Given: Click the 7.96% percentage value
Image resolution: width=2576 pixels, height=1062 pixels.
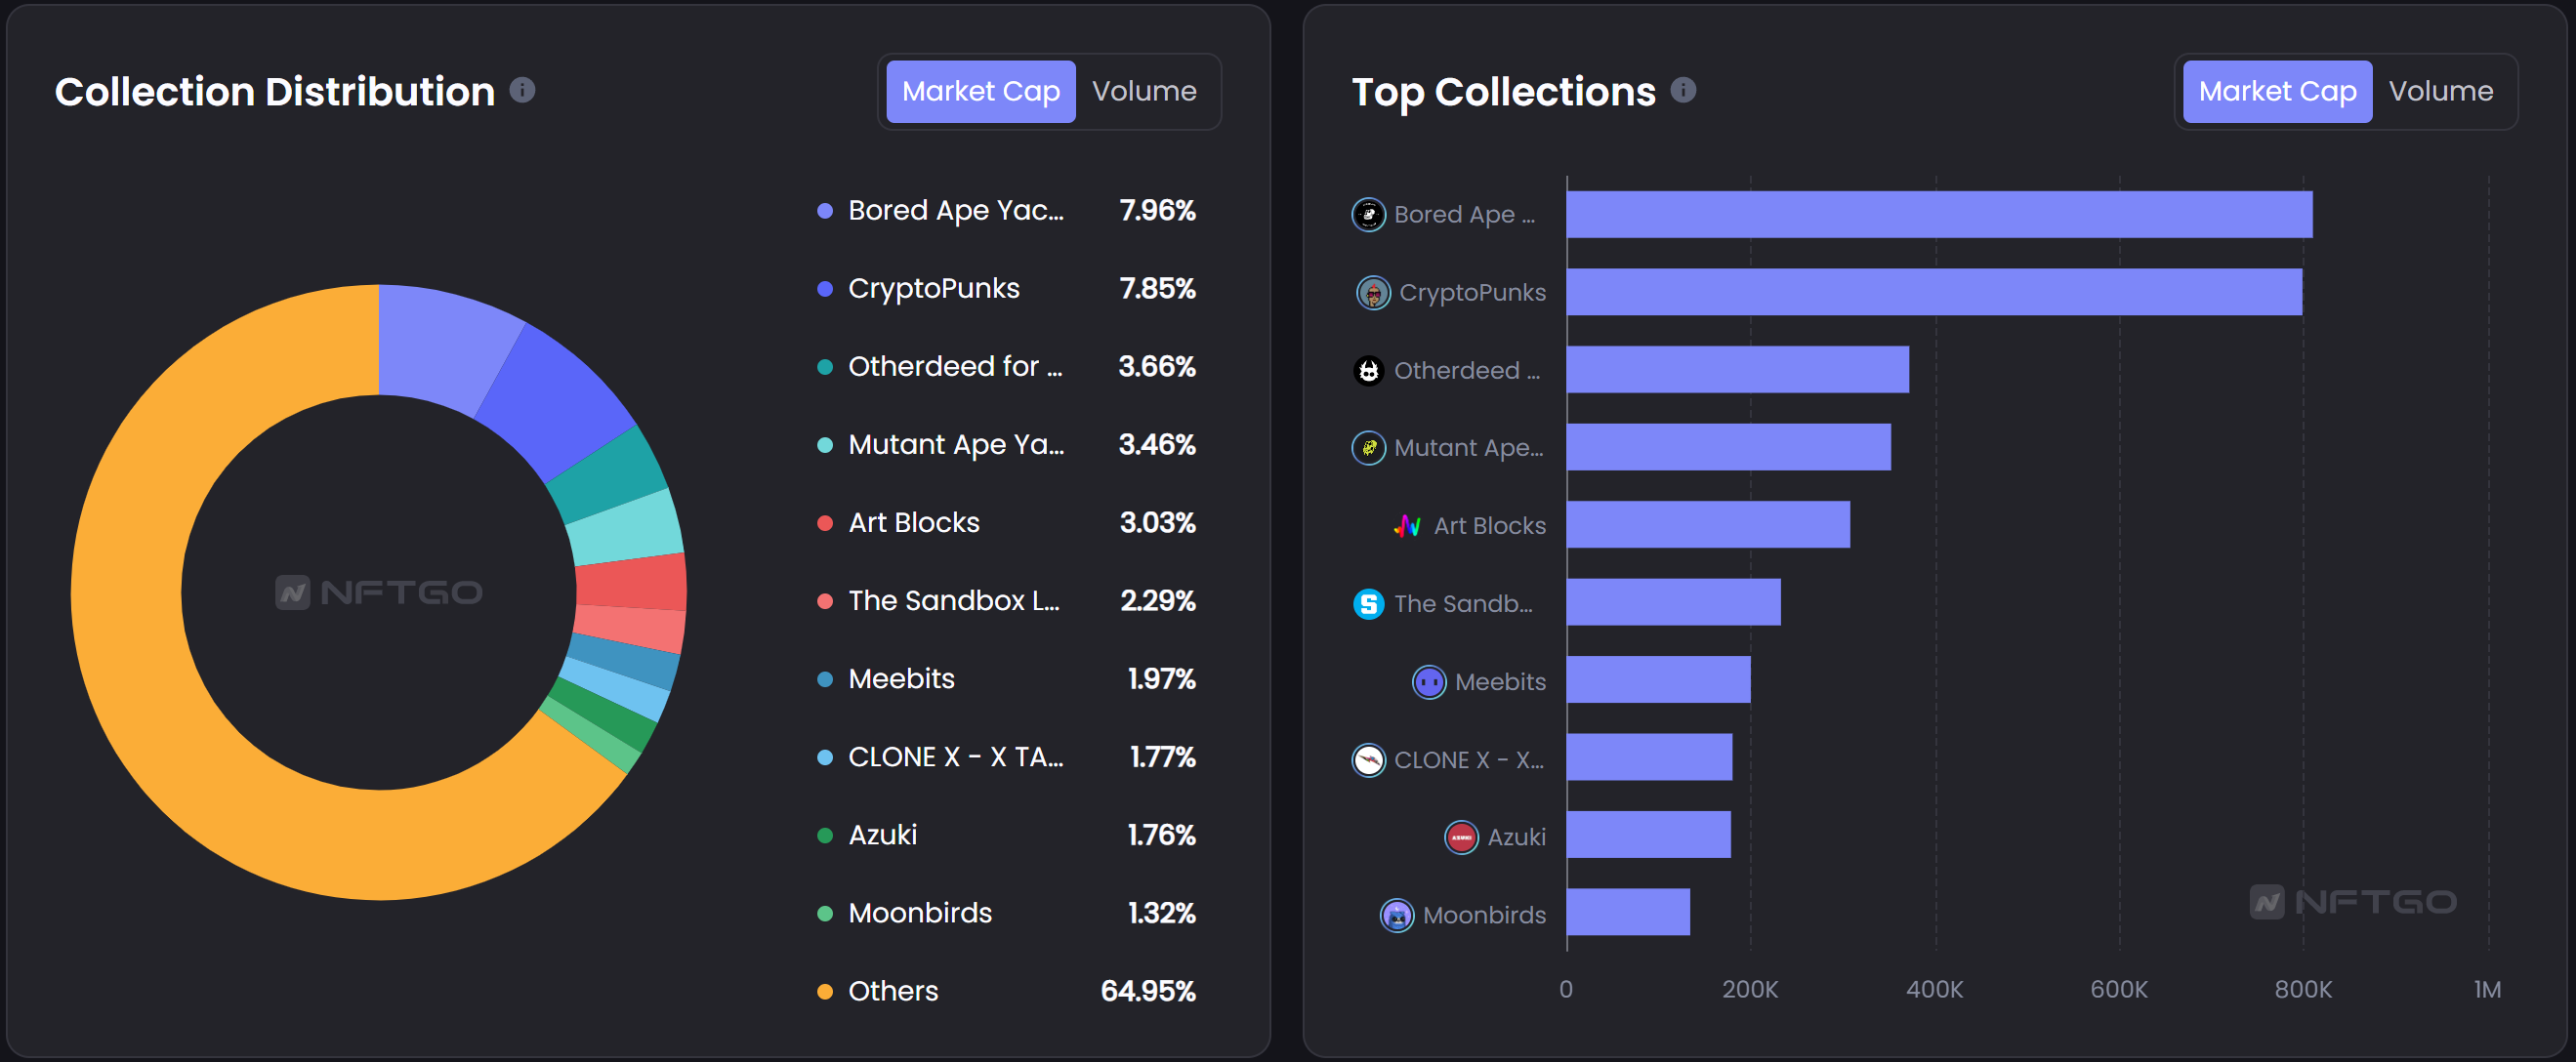Looking at the screenshot, I should [x=1157, y=211].
